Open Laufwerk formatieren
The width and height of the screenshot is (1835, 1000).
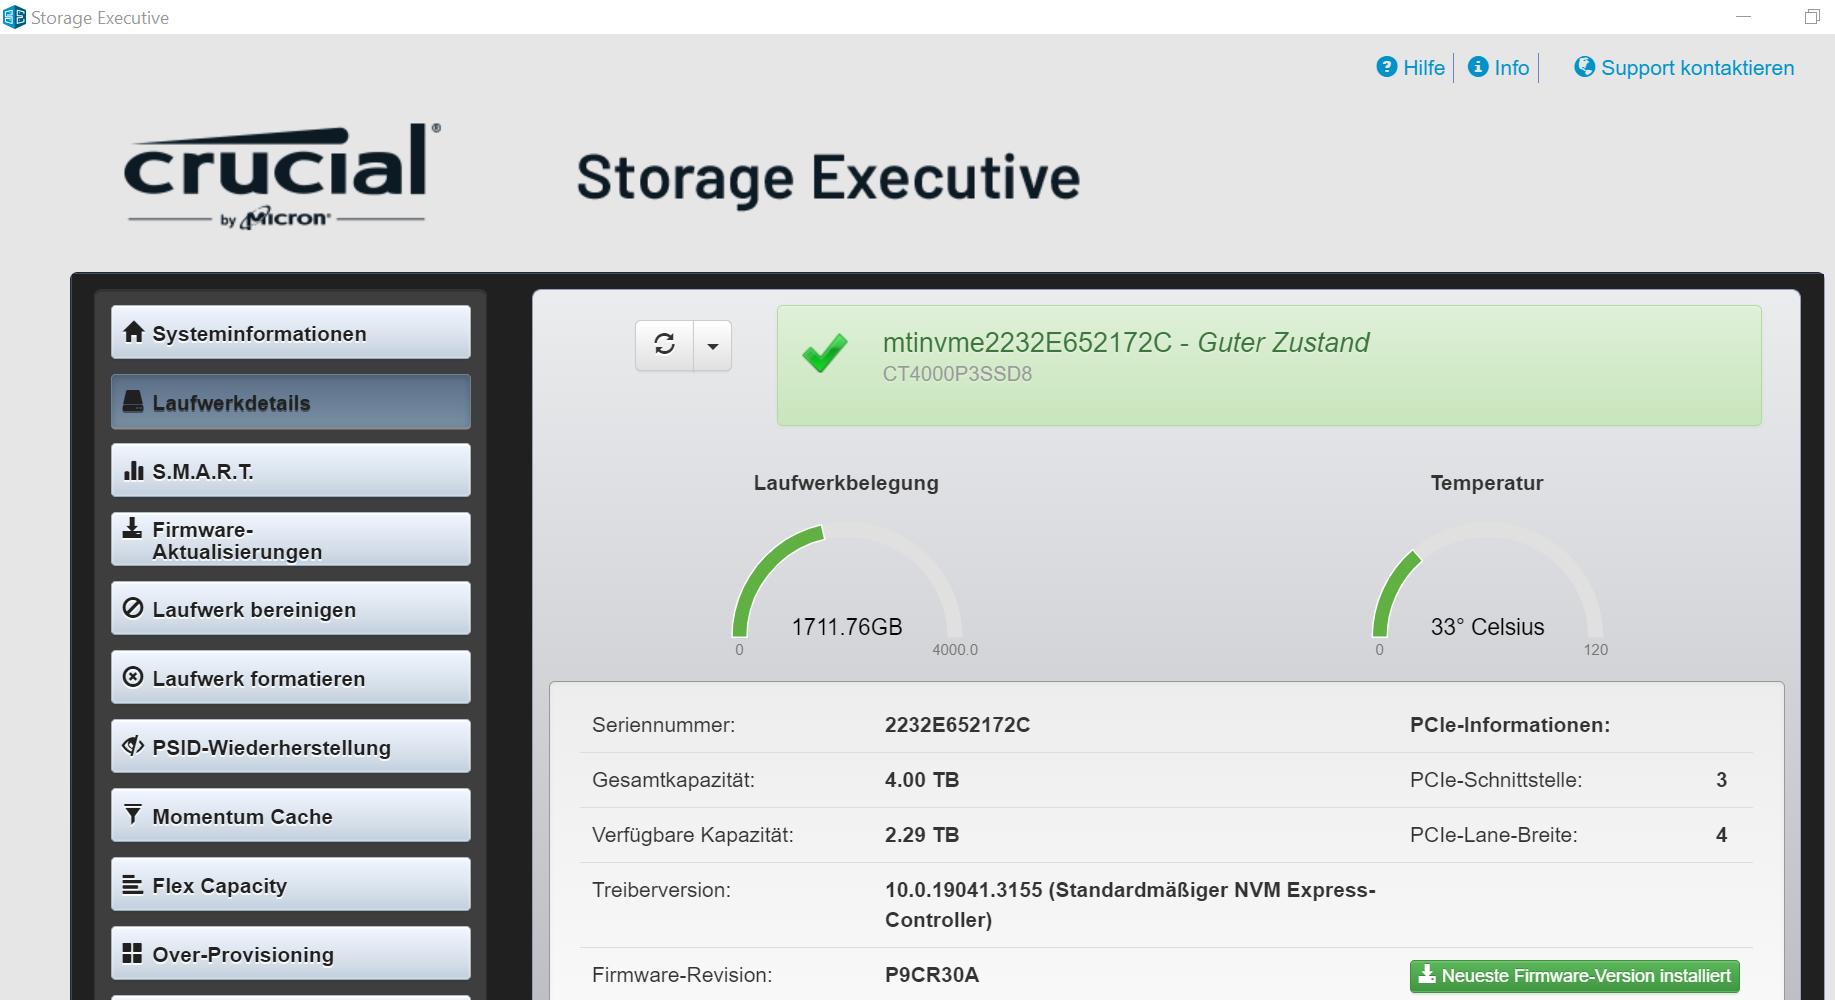(x=291, y=678)
